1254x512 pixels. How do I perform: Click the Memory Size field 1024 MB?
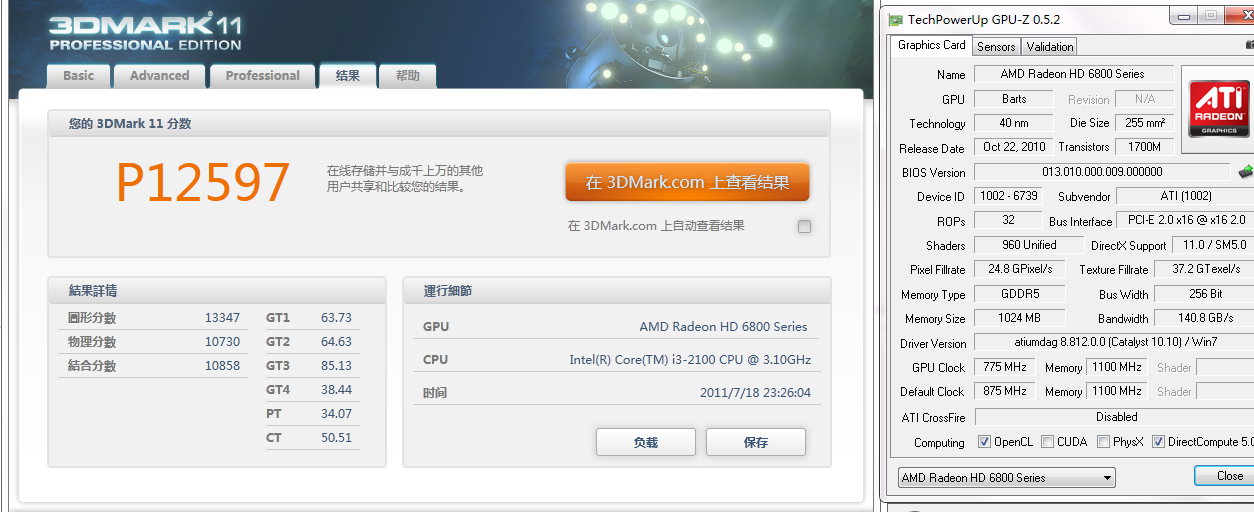[x=1019, y=318]
